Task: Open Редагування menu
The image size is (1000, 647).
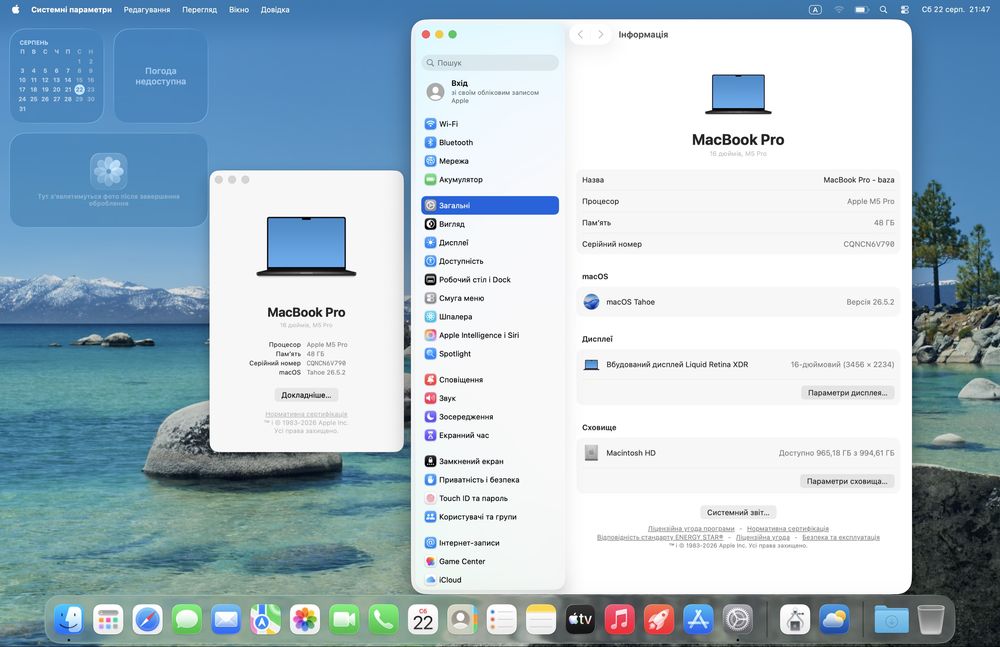Action: click(147, 10)
